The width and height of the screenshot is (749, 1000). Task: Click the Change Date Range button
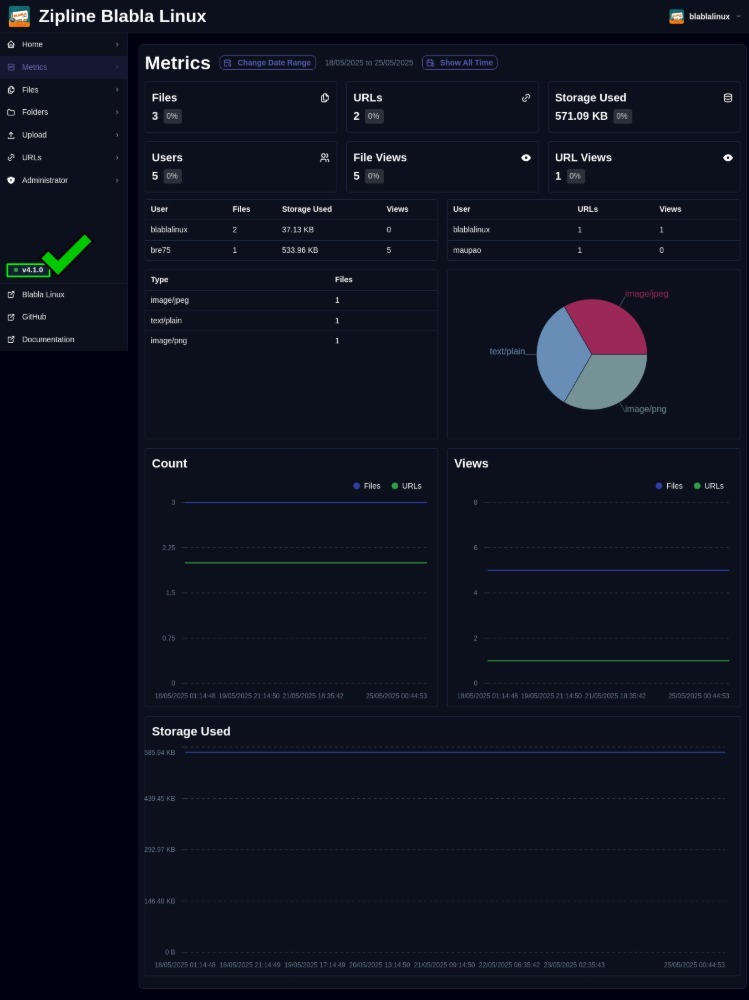coord(267,63)
